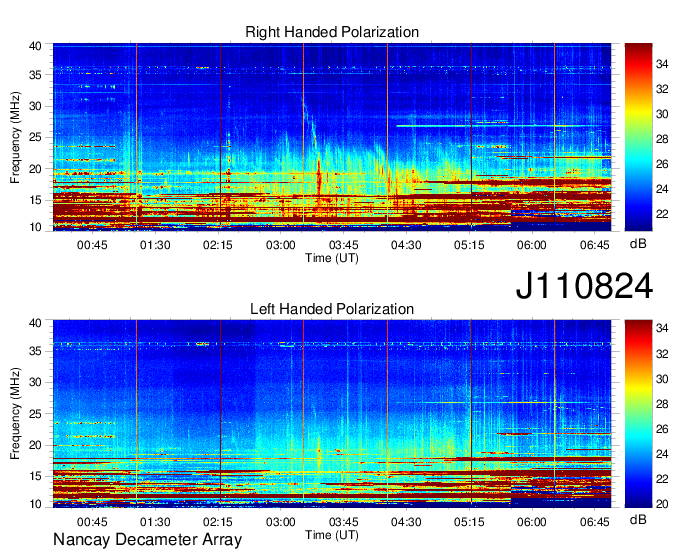Click the "Right Handed Polarization" plot title
Screen dimensions: 680x552
pos(332,32)
